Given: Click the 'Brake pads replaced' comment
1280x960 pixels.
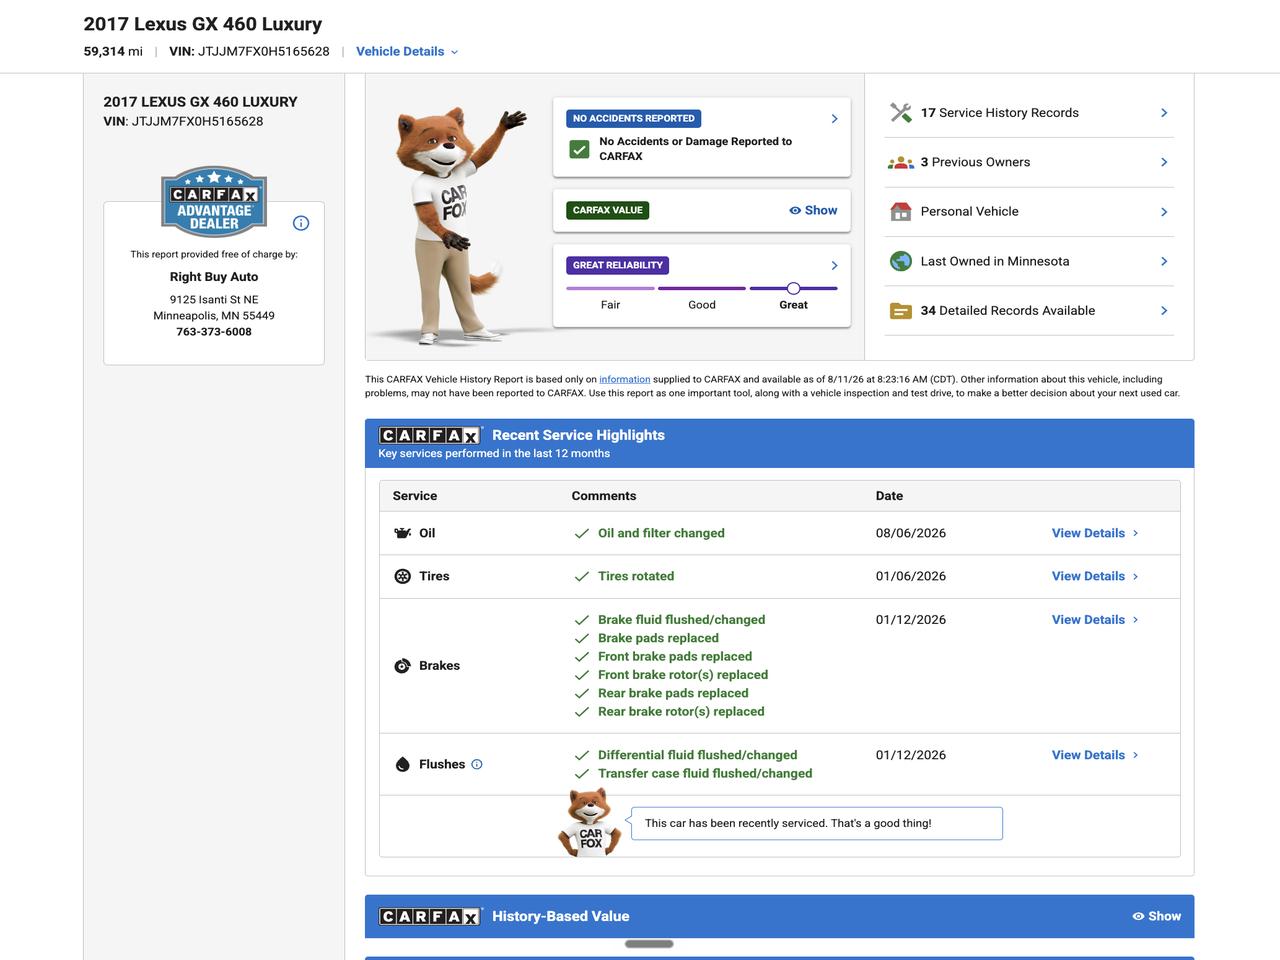Looking at the screenshot, I should click(x=658, y=638).
